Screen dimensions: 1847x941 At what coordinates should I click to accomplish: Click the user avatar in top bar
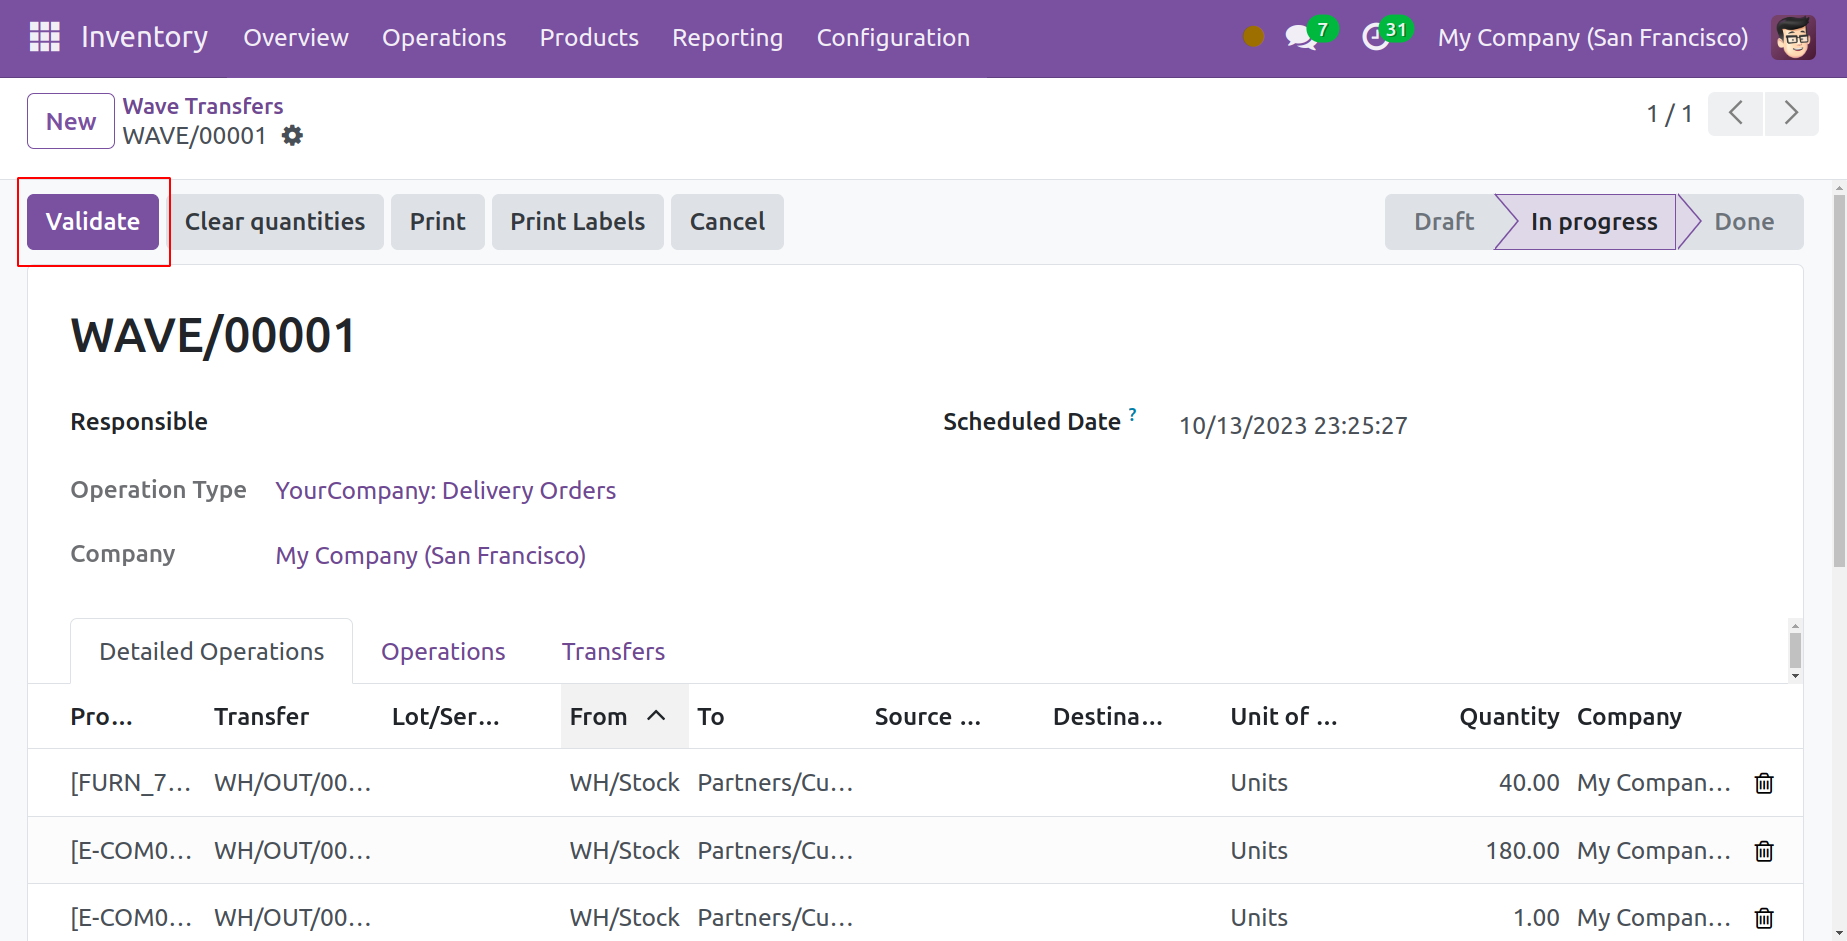pos(1792,38)
